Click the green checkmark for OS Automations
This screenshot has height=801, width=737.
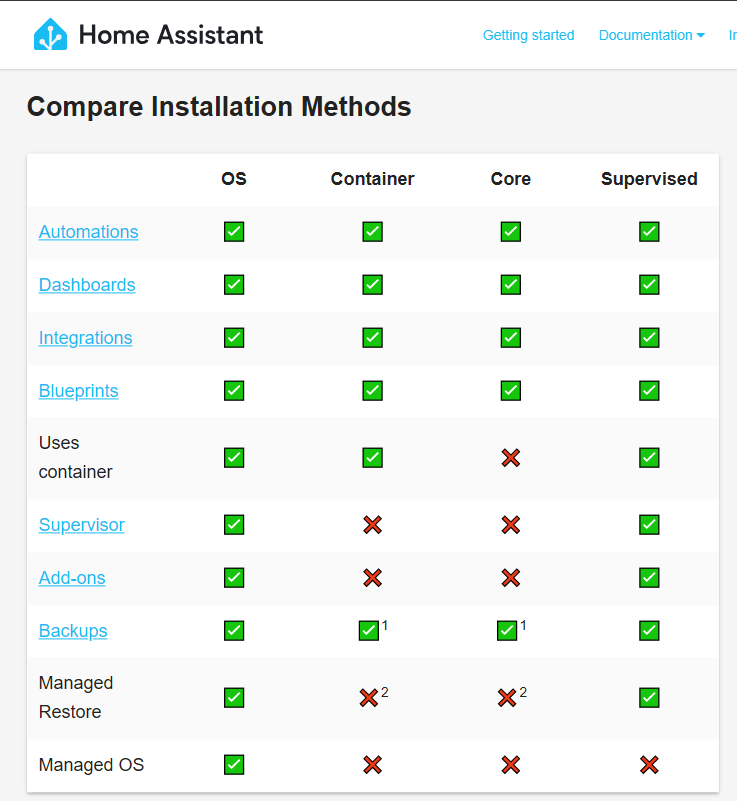click(x=234, y=231)
